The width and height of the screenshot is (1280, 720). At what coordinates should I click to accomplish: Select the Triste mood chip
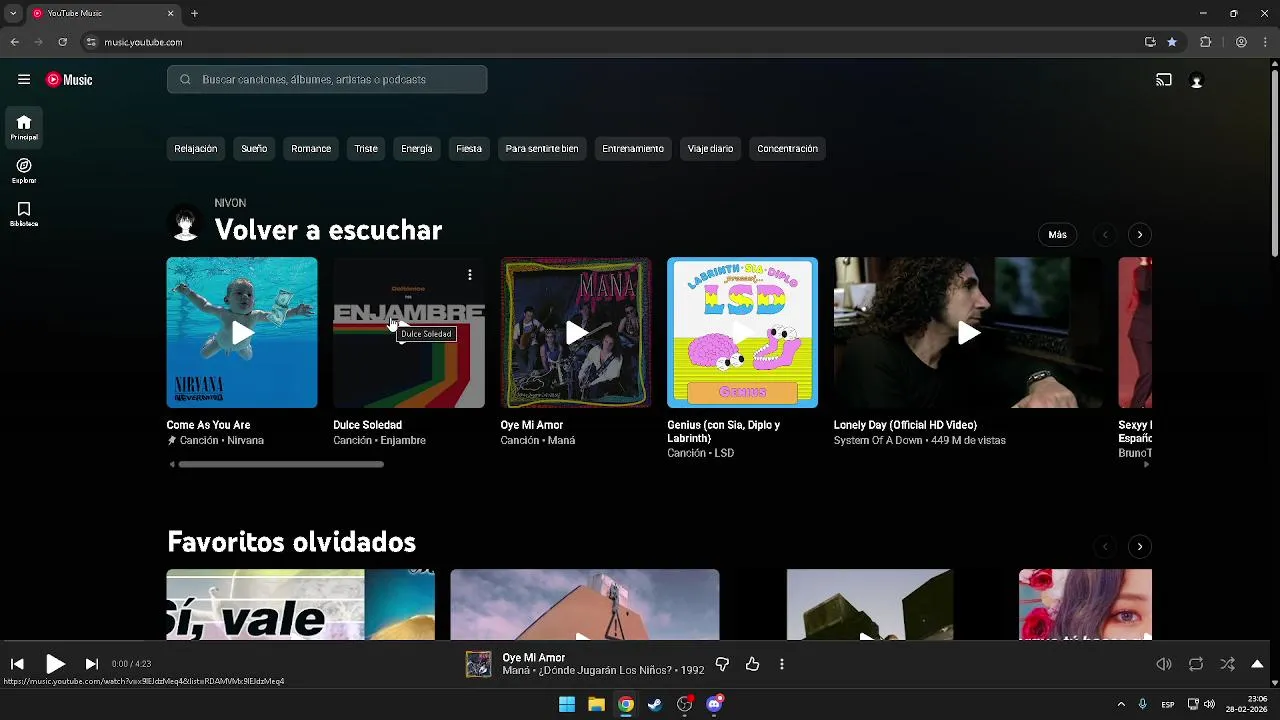[366, 149]
